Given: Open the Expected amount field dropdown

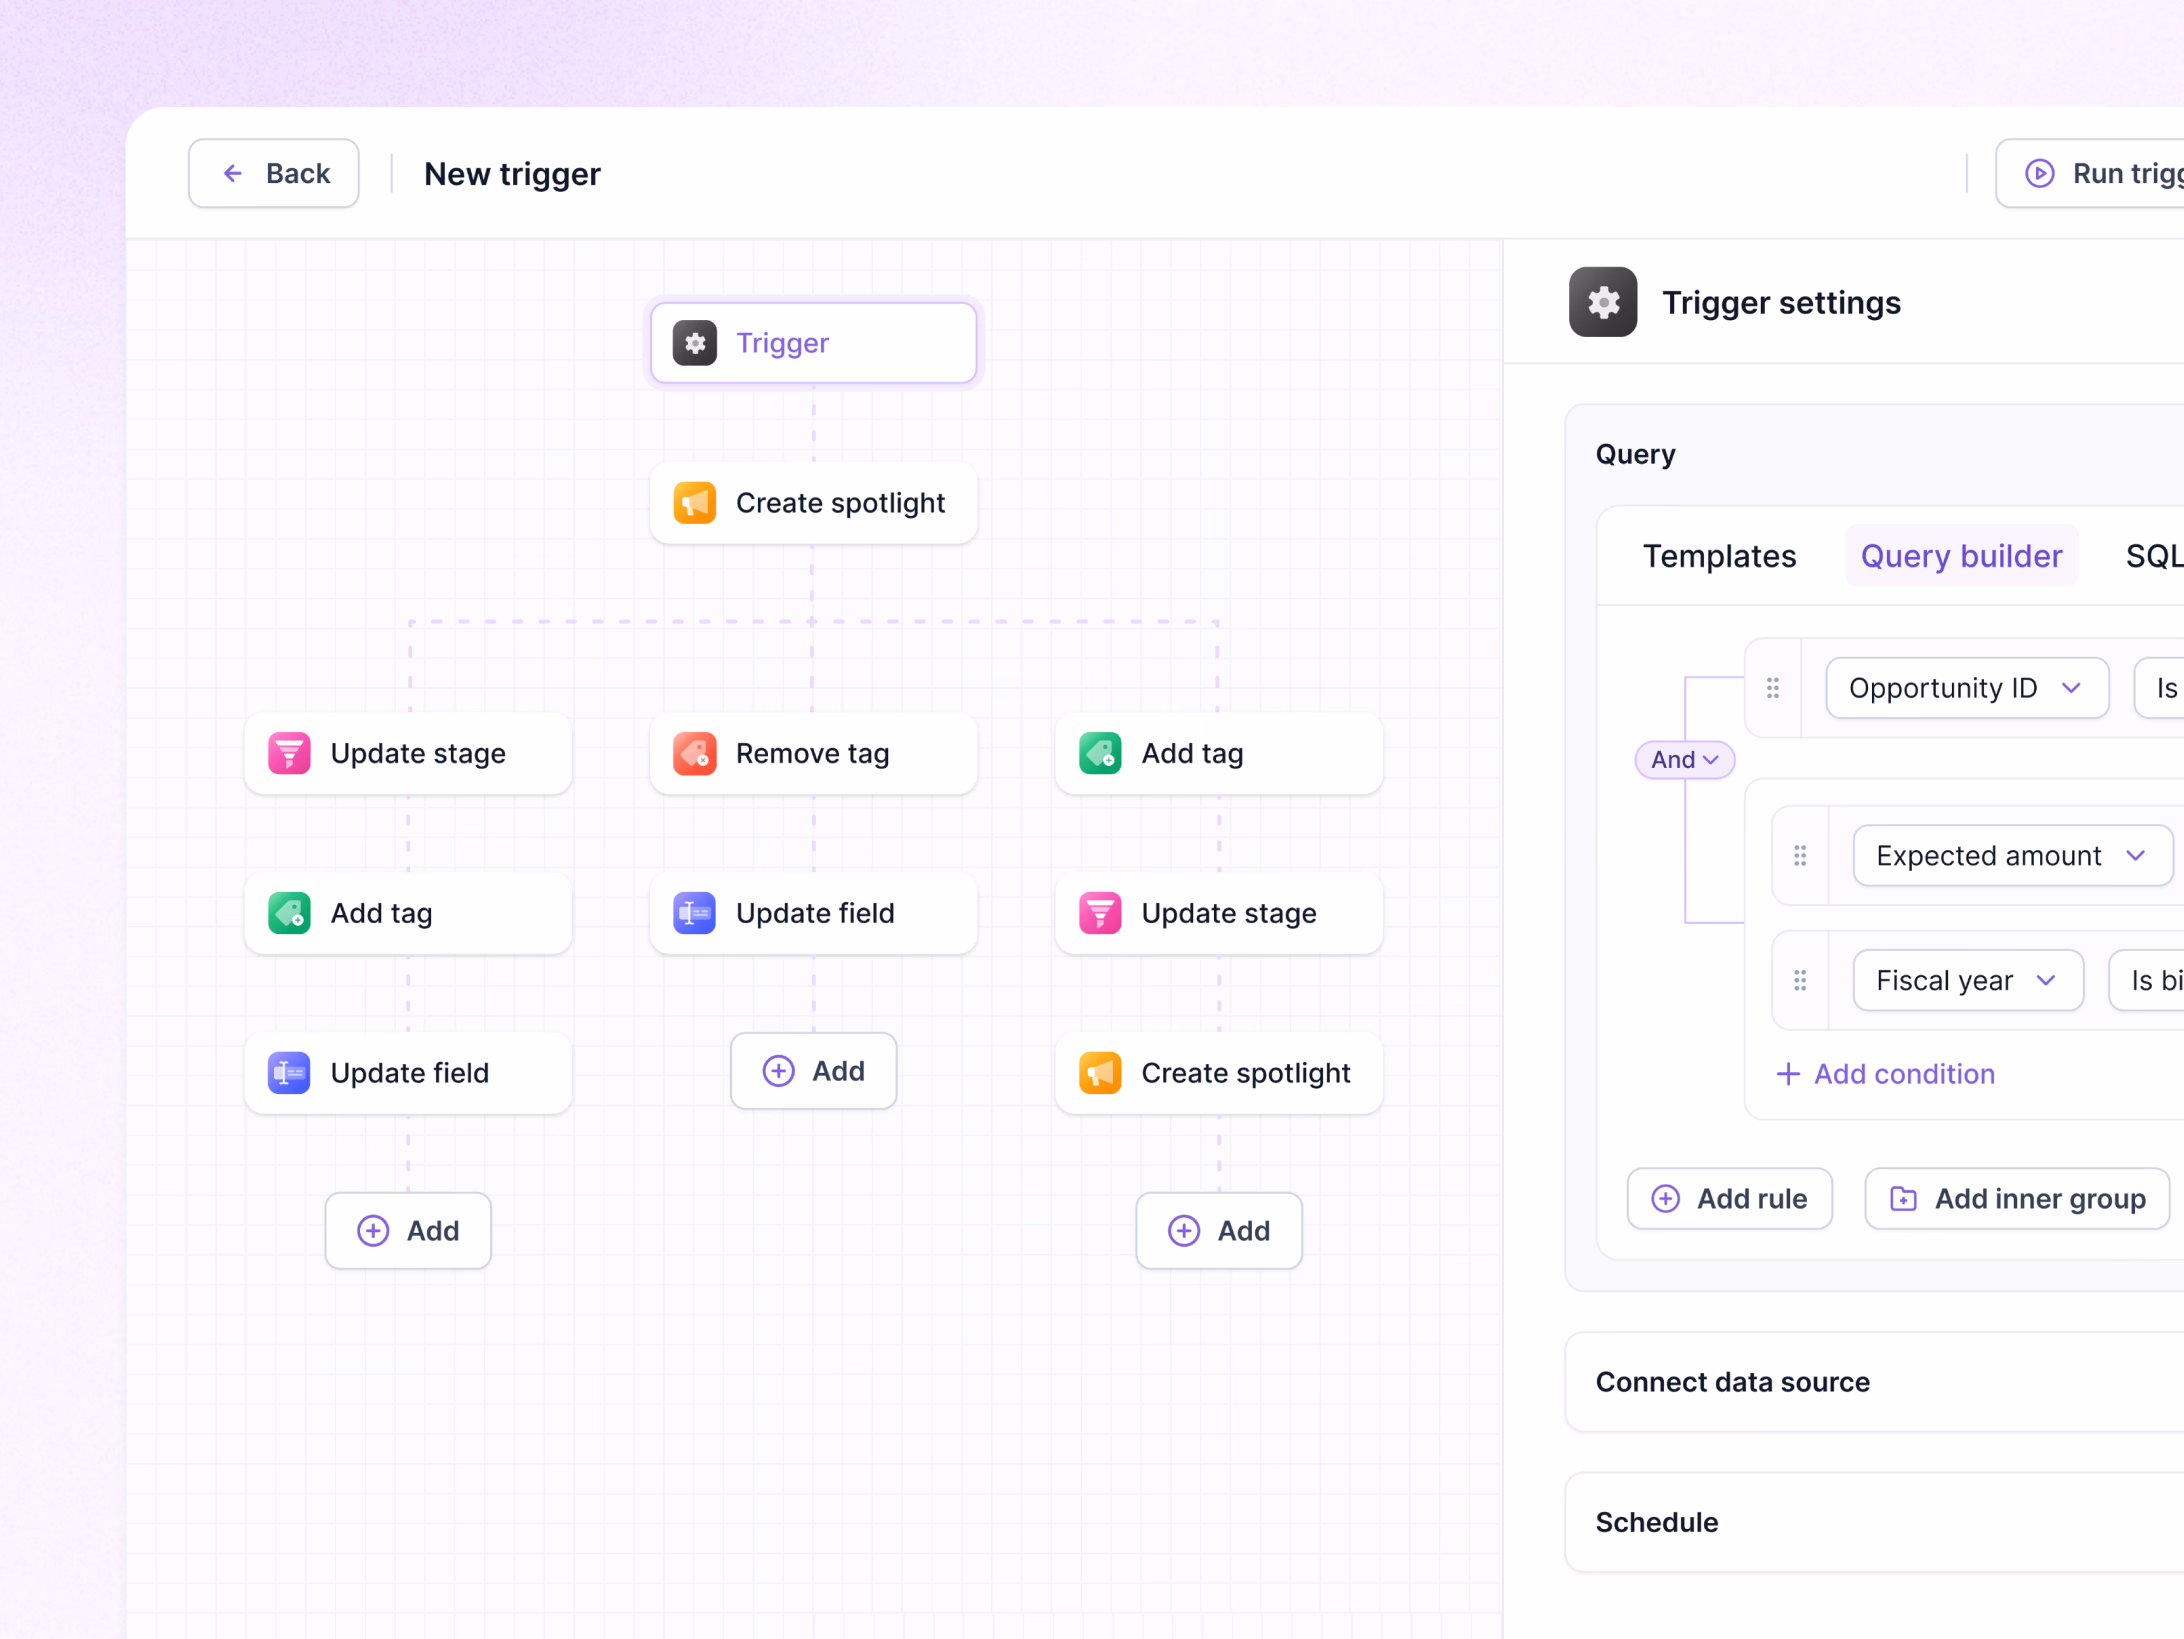Looking at the screenshot, I should (2012, 856).
